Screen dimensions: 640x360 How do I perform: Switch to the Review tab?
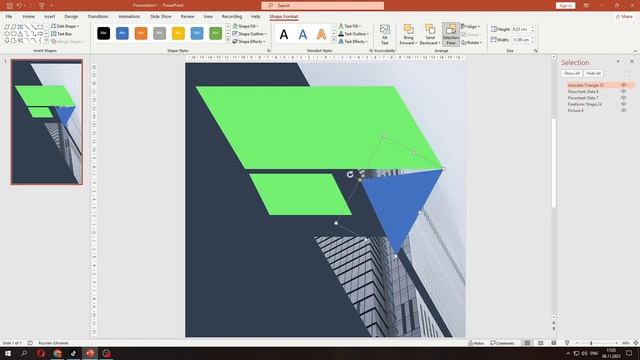click(187, 16)
